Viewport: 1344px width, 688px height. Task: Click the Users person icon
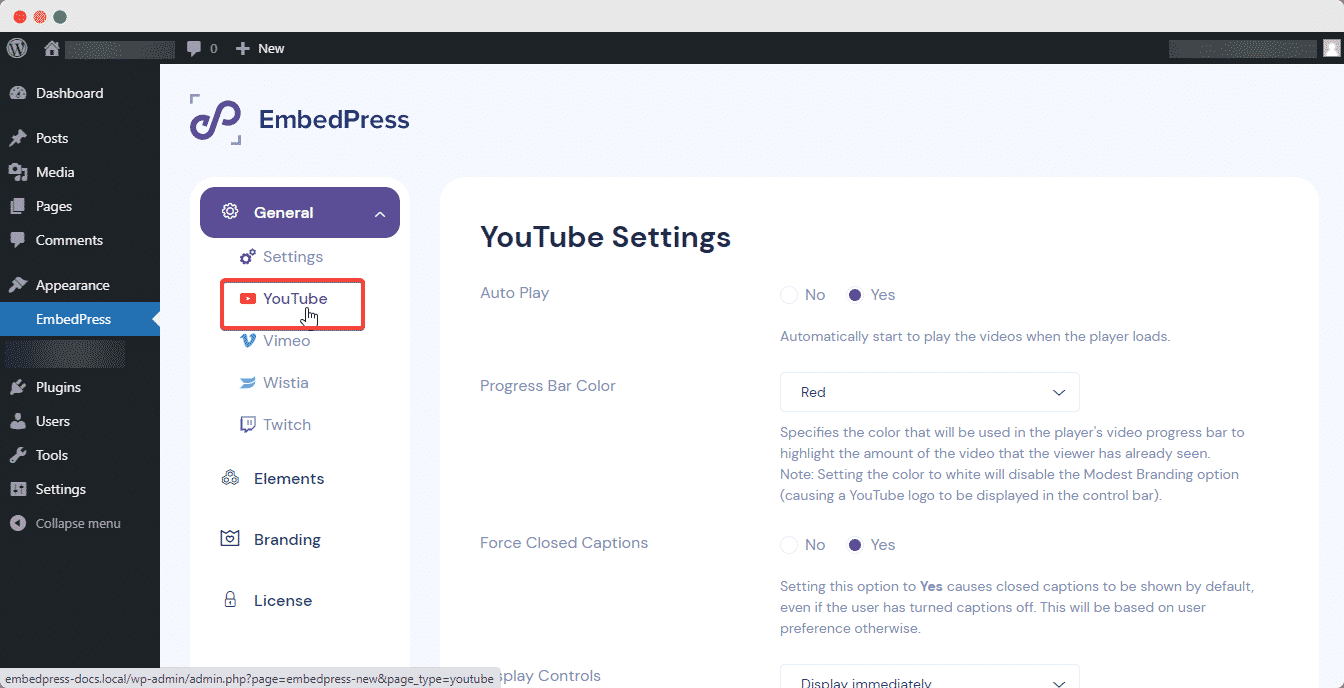tap(18, 421)
